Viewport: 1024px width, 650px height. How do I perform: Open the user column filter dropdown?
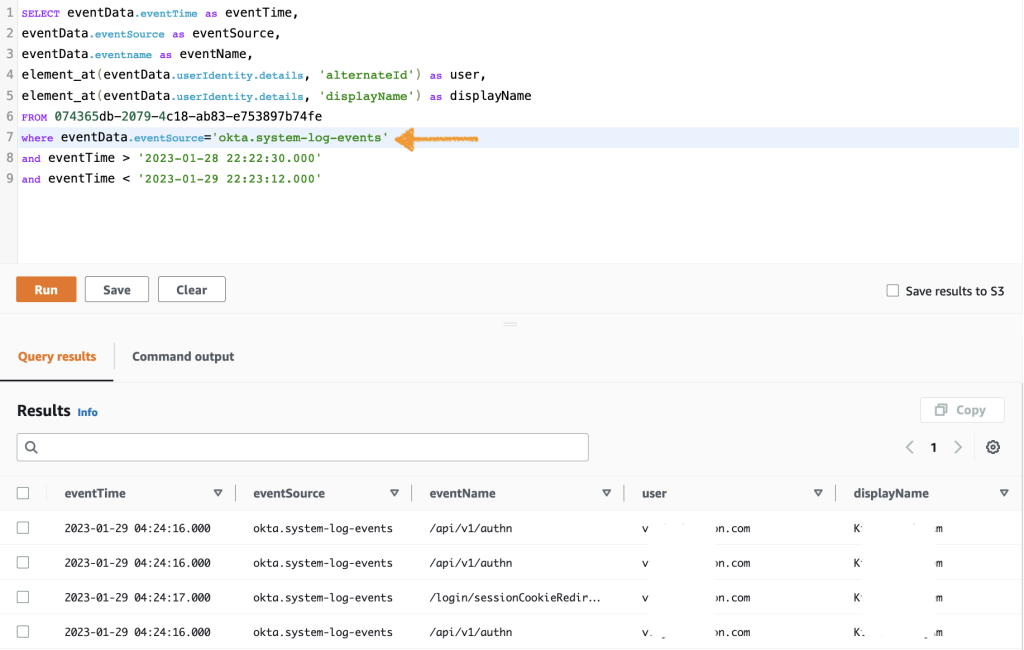818,492
